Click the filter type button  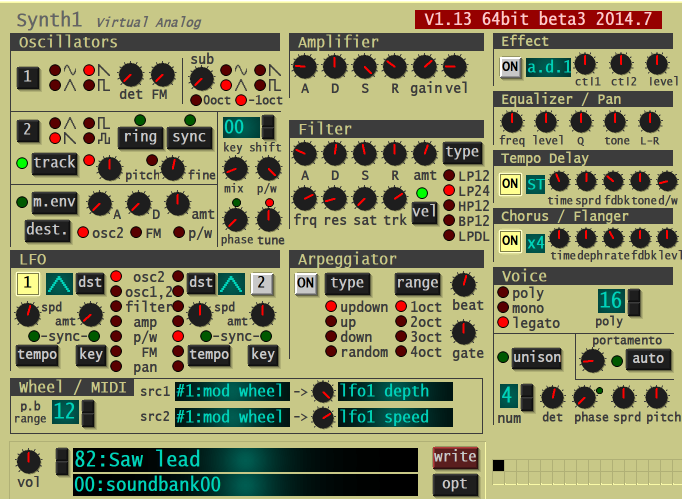462,152
